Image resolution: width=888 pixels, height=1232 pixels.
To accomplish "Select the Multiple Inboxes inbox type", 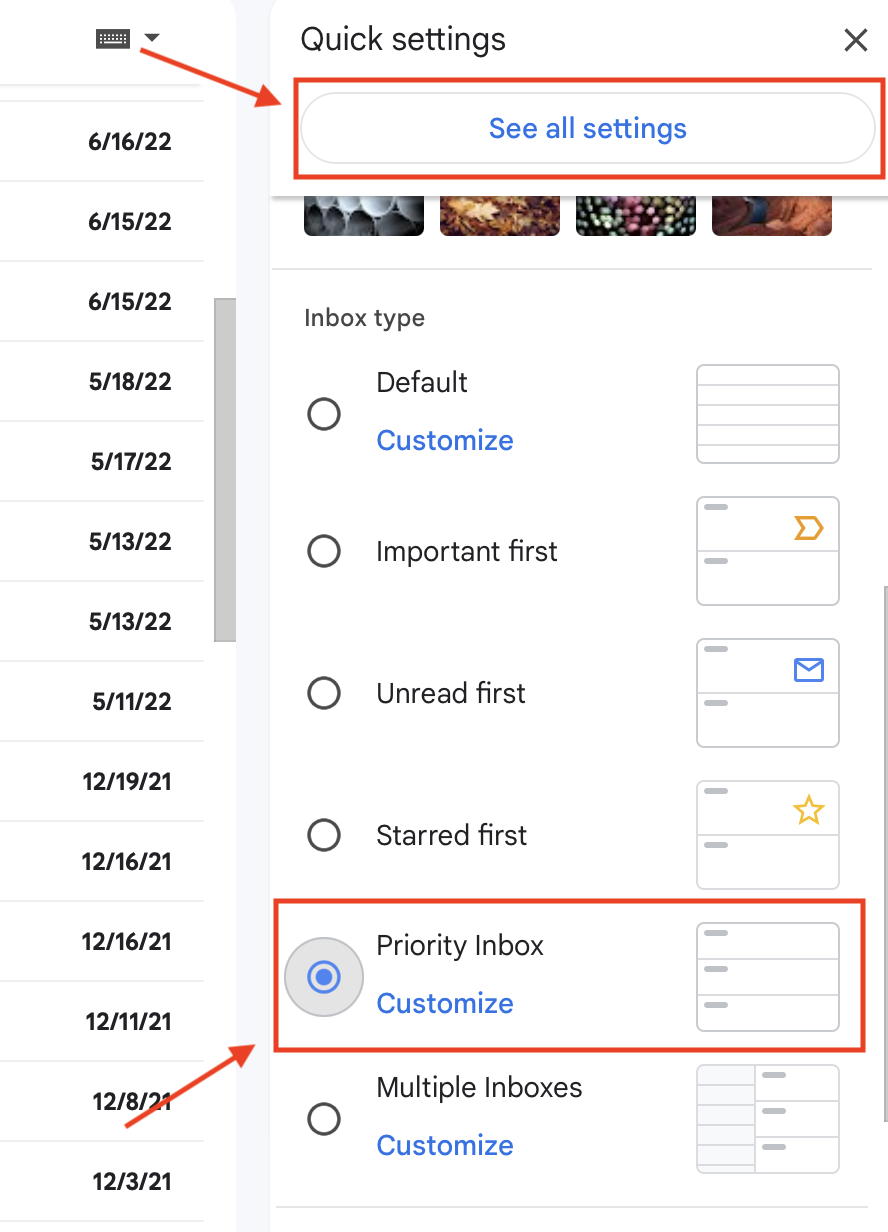I will [x=324, y=1119].
